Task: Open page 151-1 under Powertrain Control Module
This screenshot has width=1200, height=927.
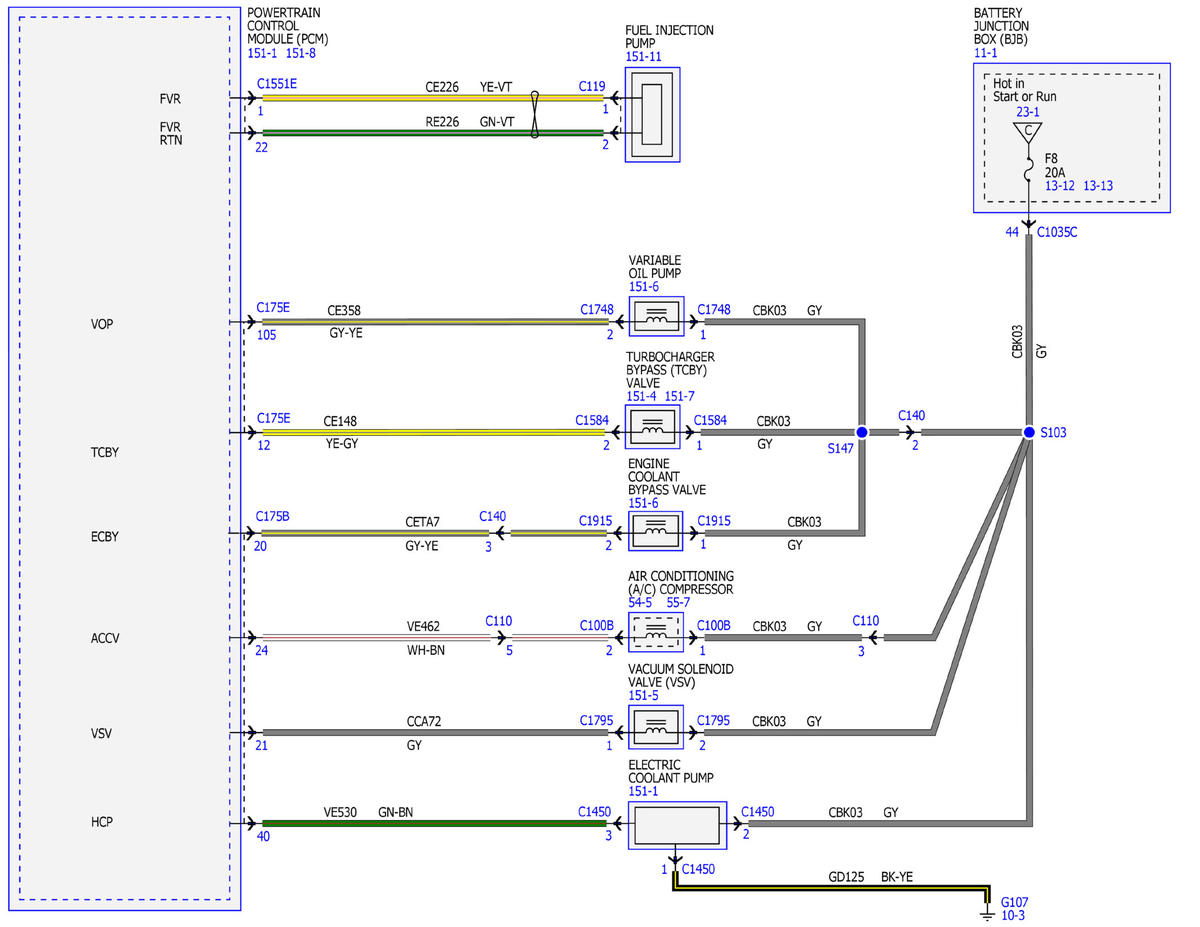Action: (x=262, y=53)
